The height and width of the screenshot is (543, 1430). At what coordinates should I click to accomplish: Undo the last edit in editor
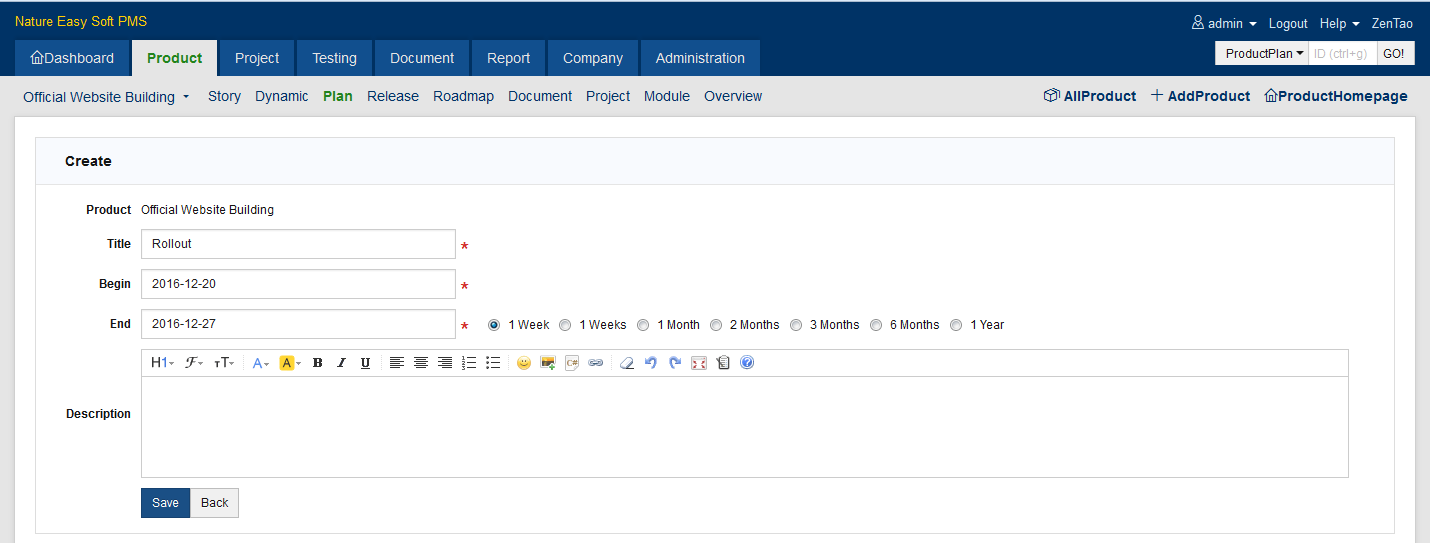point(651,363)
